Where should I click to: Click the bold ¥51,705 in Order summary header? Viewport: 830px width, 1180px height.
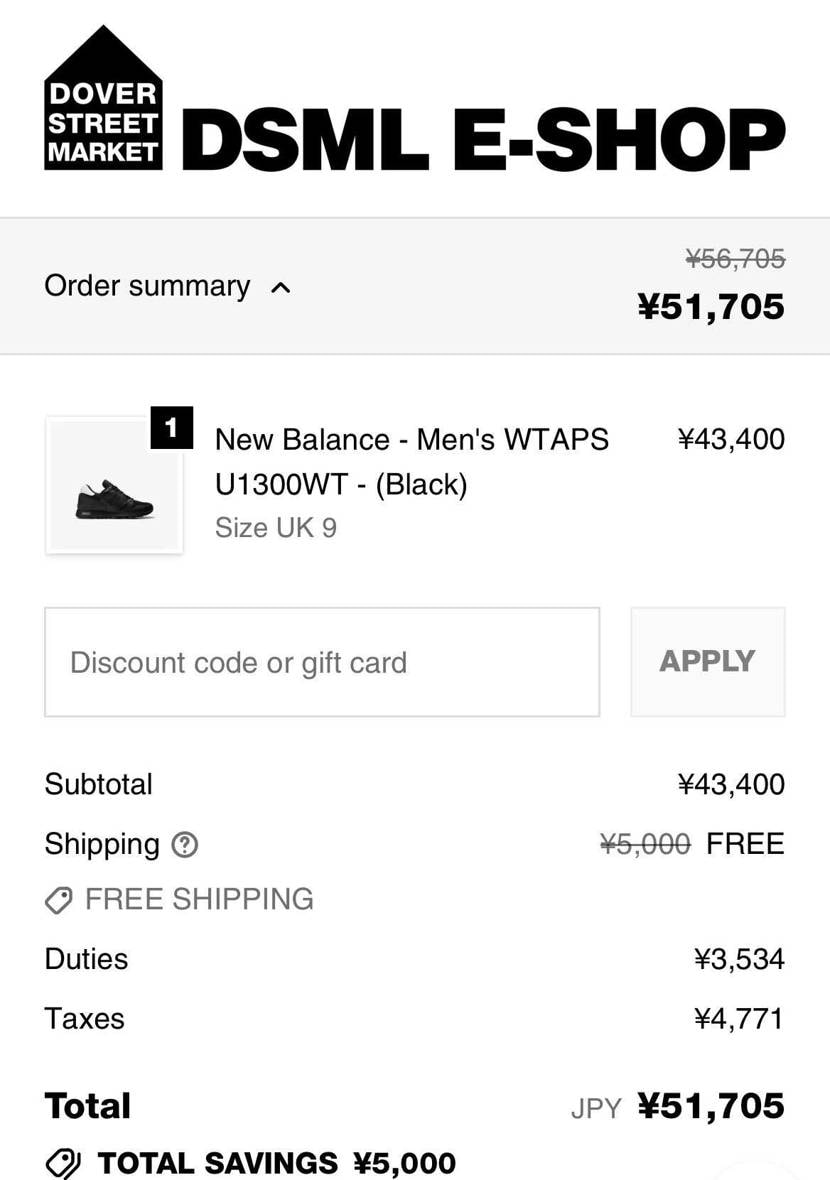711,306
